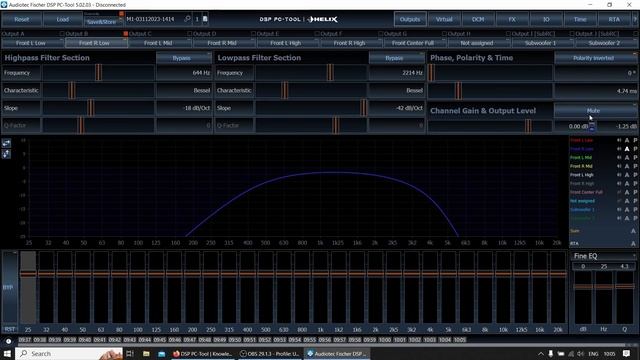
Task: Click the Channel Gain slider handle
Action: pos(528,126)
